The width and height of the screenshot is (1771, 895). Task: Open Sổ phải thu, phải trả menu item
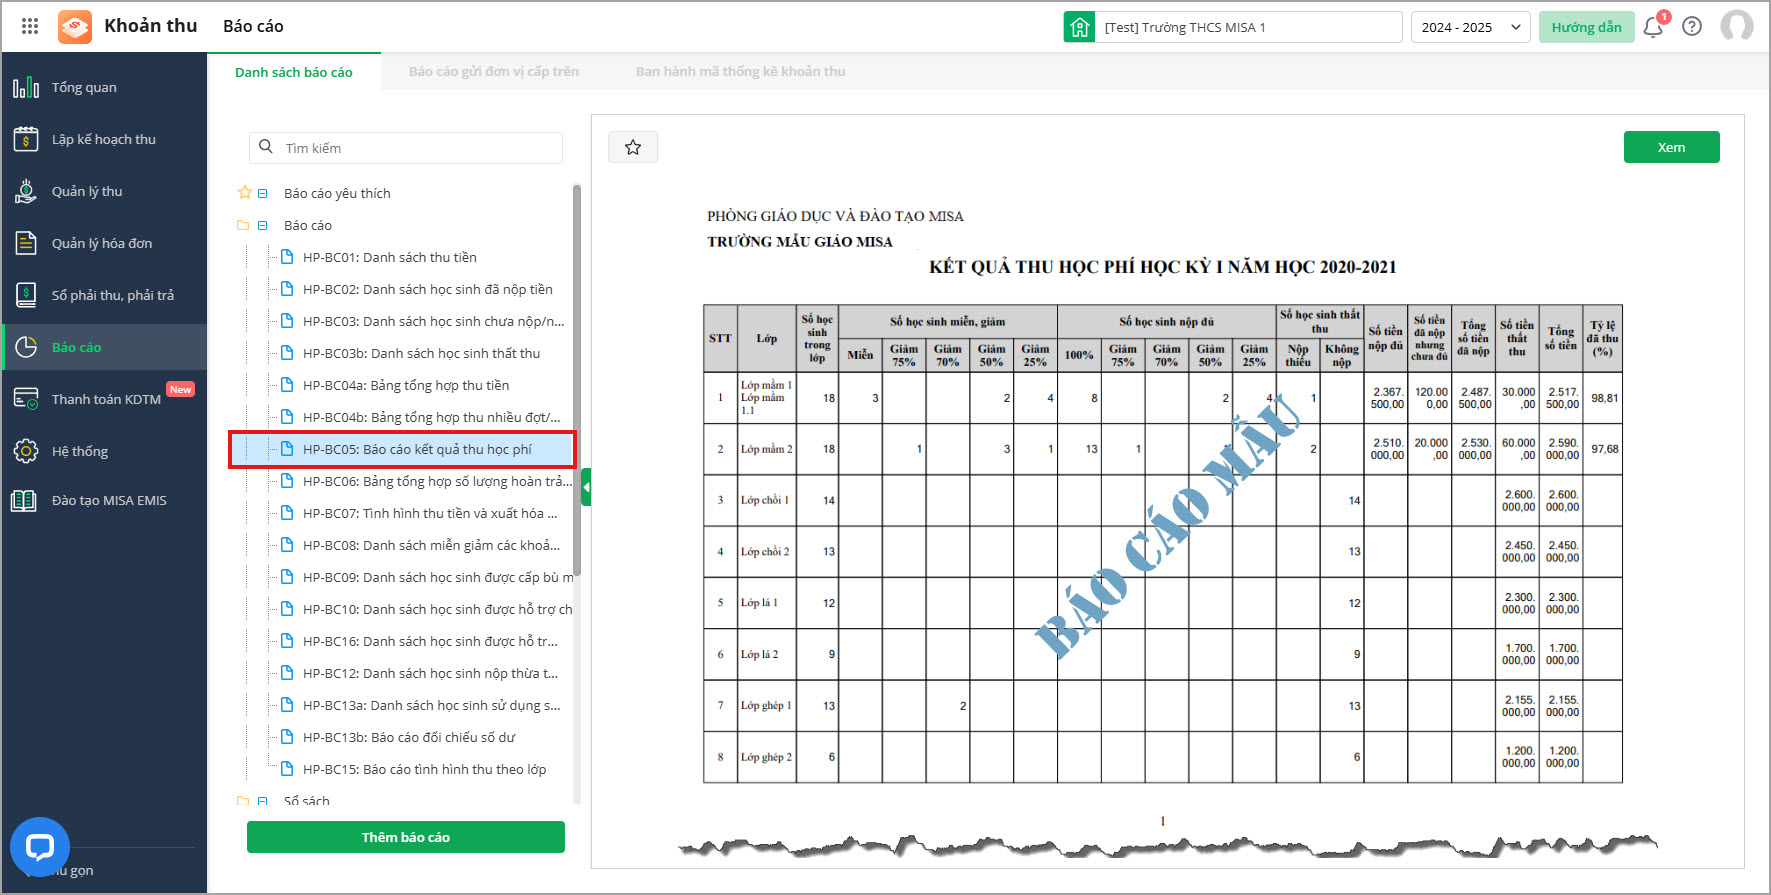[x=104, y=295]
